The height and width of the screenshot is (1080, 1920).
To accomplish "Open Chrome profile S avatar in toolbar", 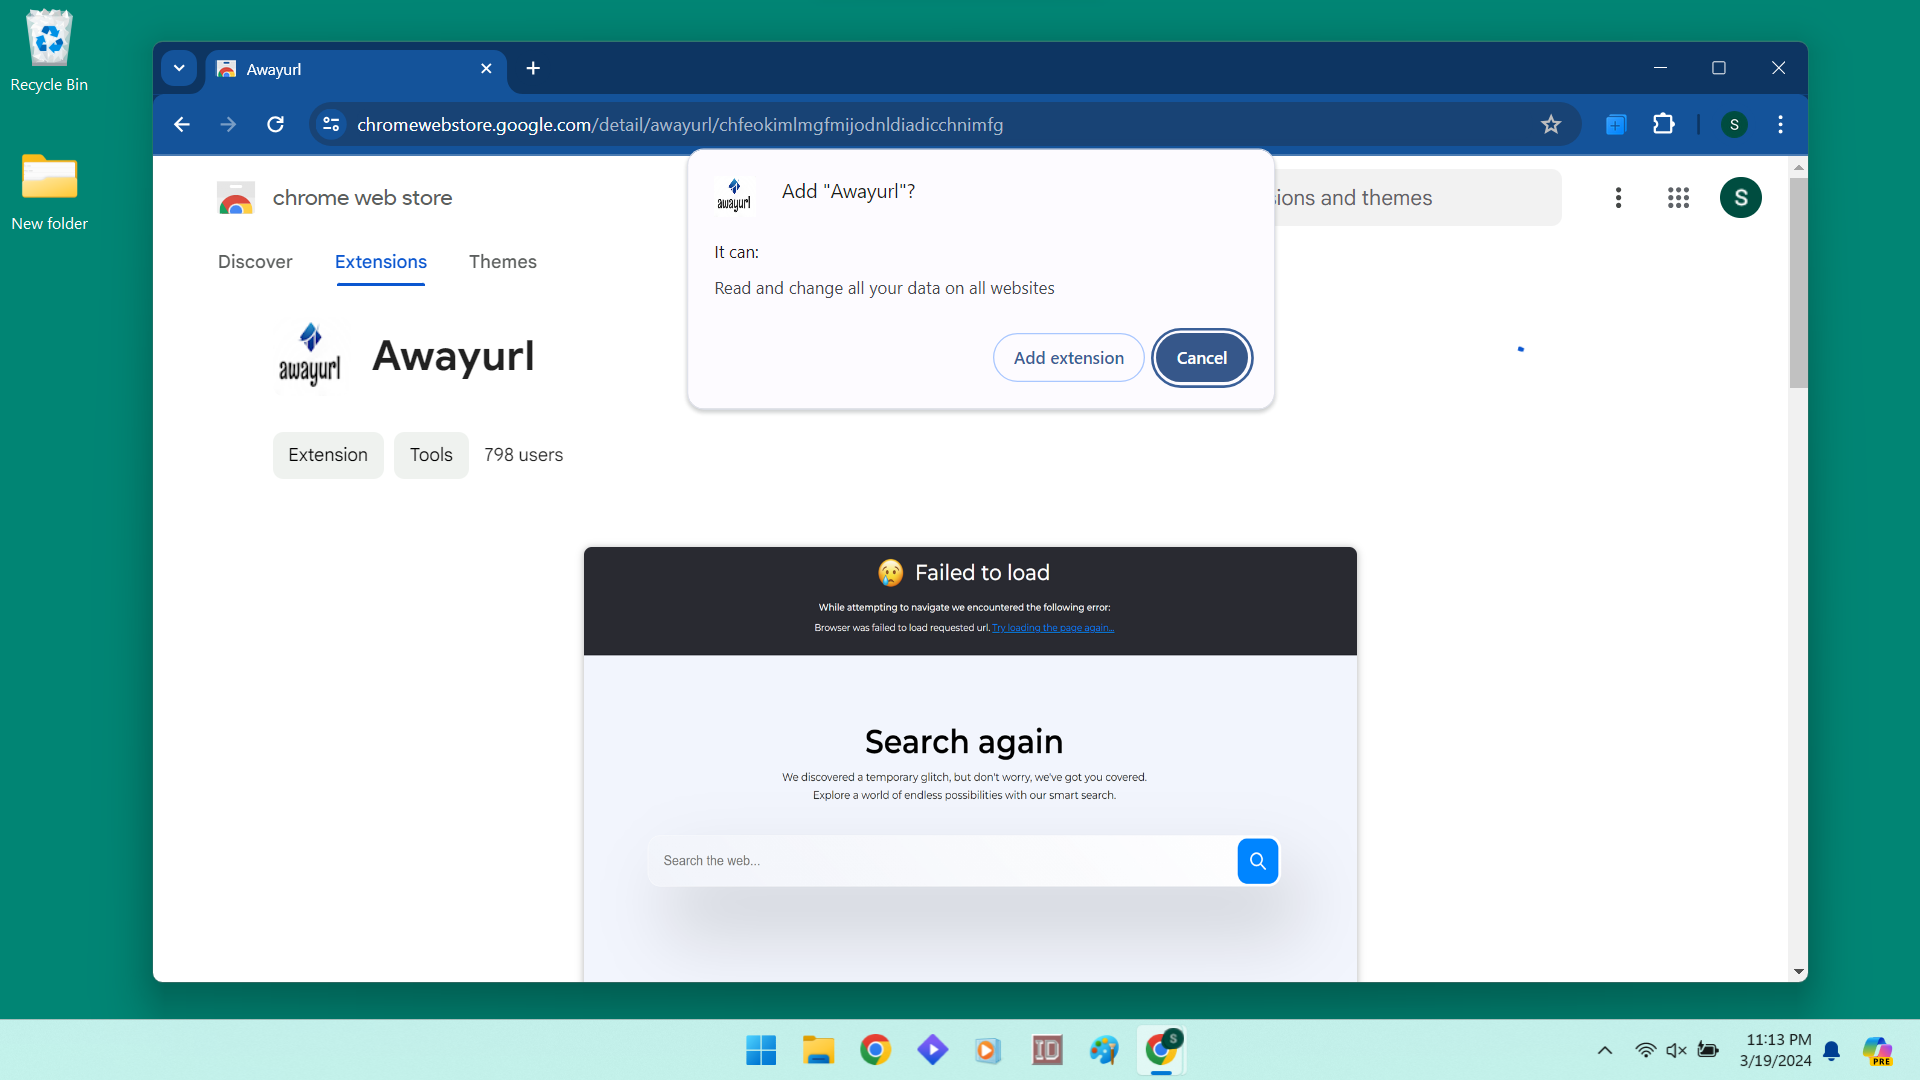I will [x=1734, y=124].
